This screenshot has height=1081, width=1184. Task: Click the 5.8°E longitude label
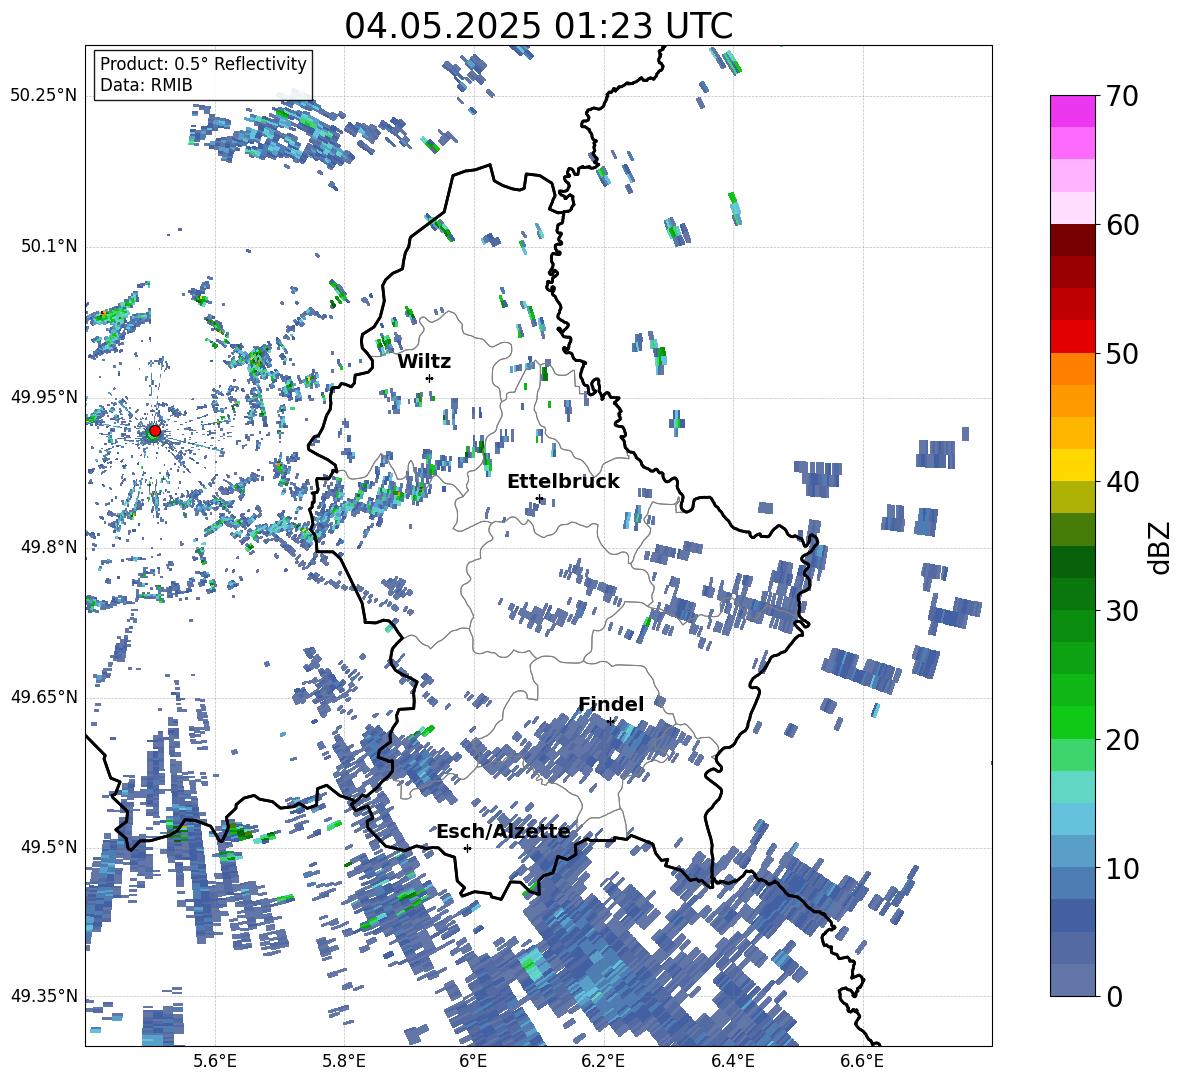[x=344, y=1062]
